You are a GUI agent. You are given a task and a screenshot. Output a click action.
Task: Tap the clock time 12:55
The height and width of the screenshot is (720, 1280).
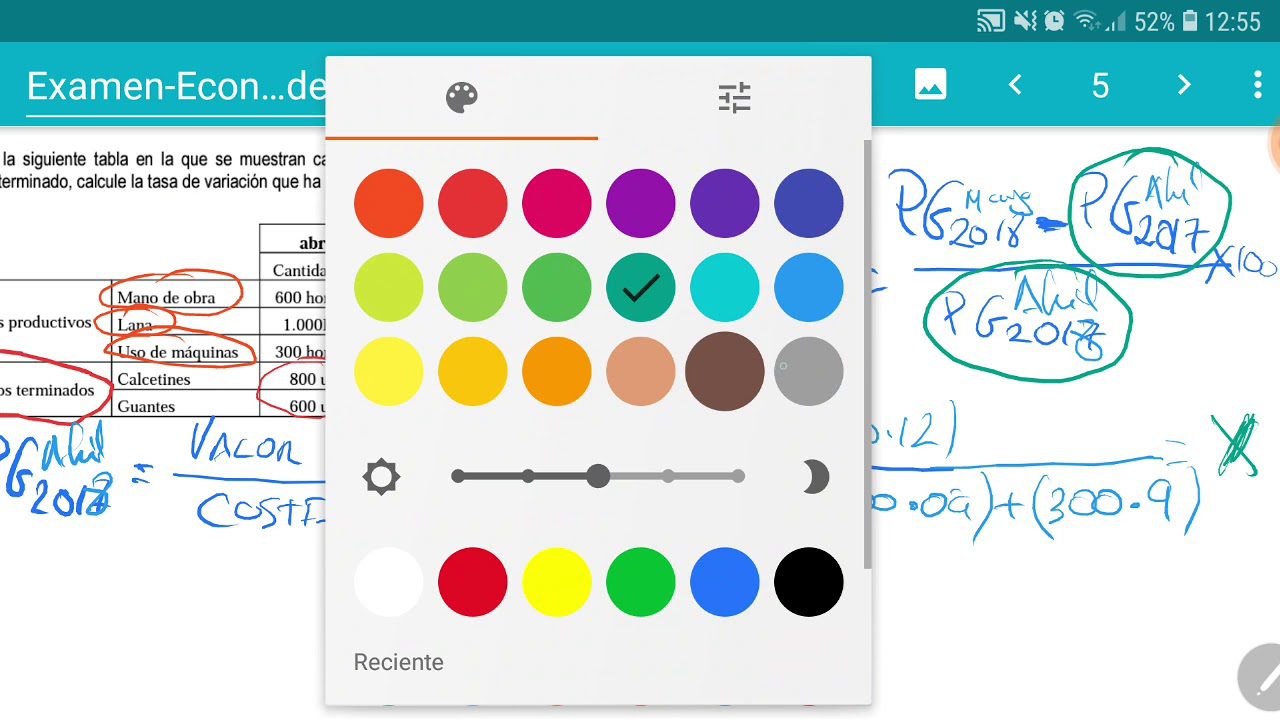(1233, 21)
